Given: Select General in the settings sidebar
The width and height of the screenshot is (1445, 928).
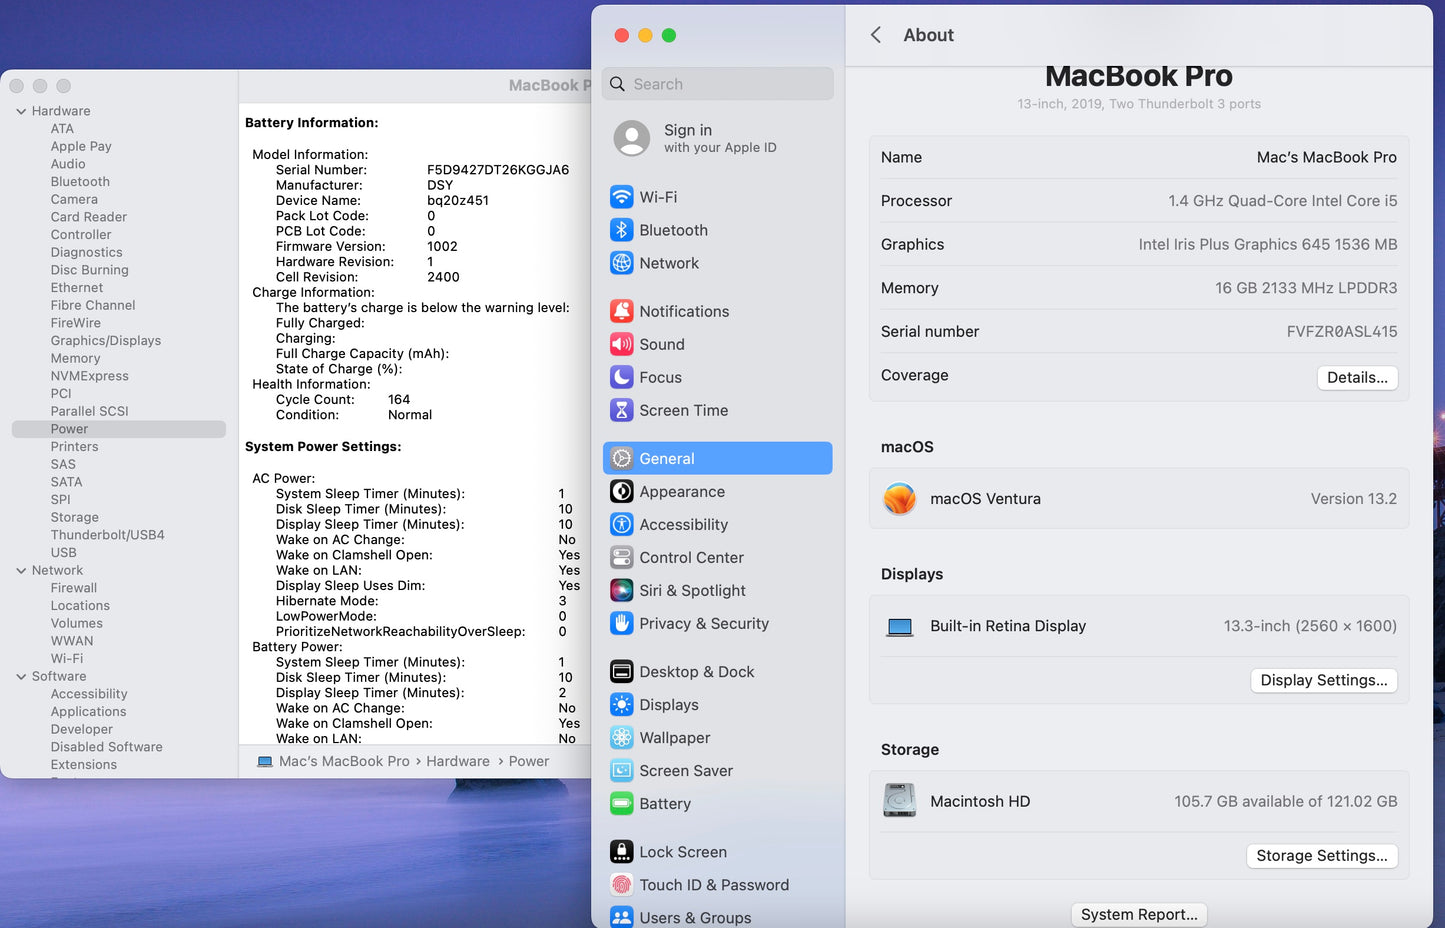Looking at the screenshot, I should 667,457.
